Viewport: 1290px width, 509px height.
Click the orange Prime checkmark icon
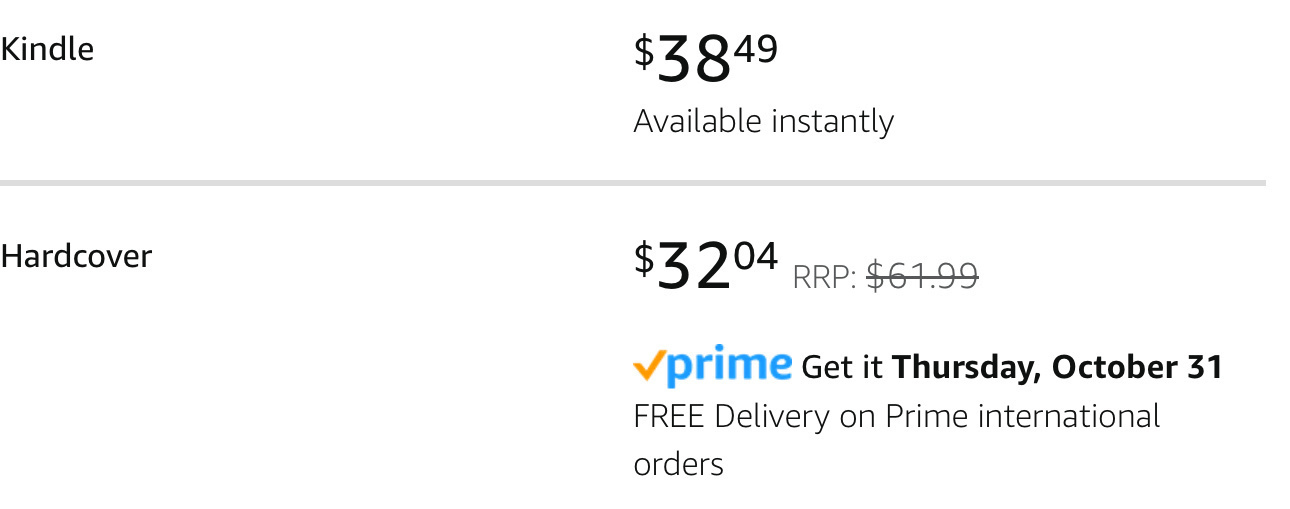pos(648,367)
